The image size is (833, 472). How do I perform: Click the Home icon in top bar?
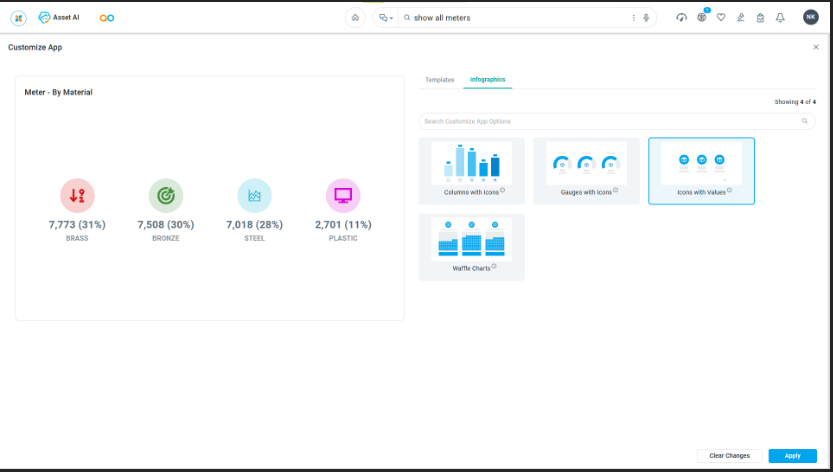pyautogui.click(x=355, y=18)
